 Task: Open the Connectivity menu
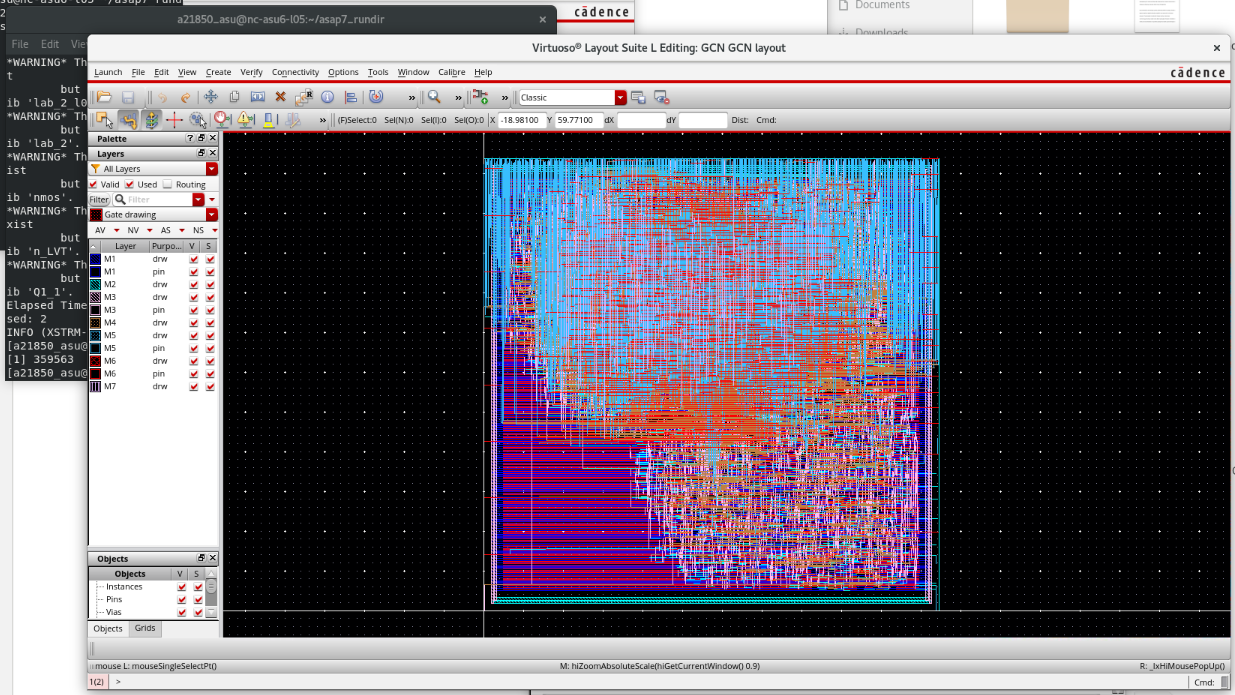[295, 72]
